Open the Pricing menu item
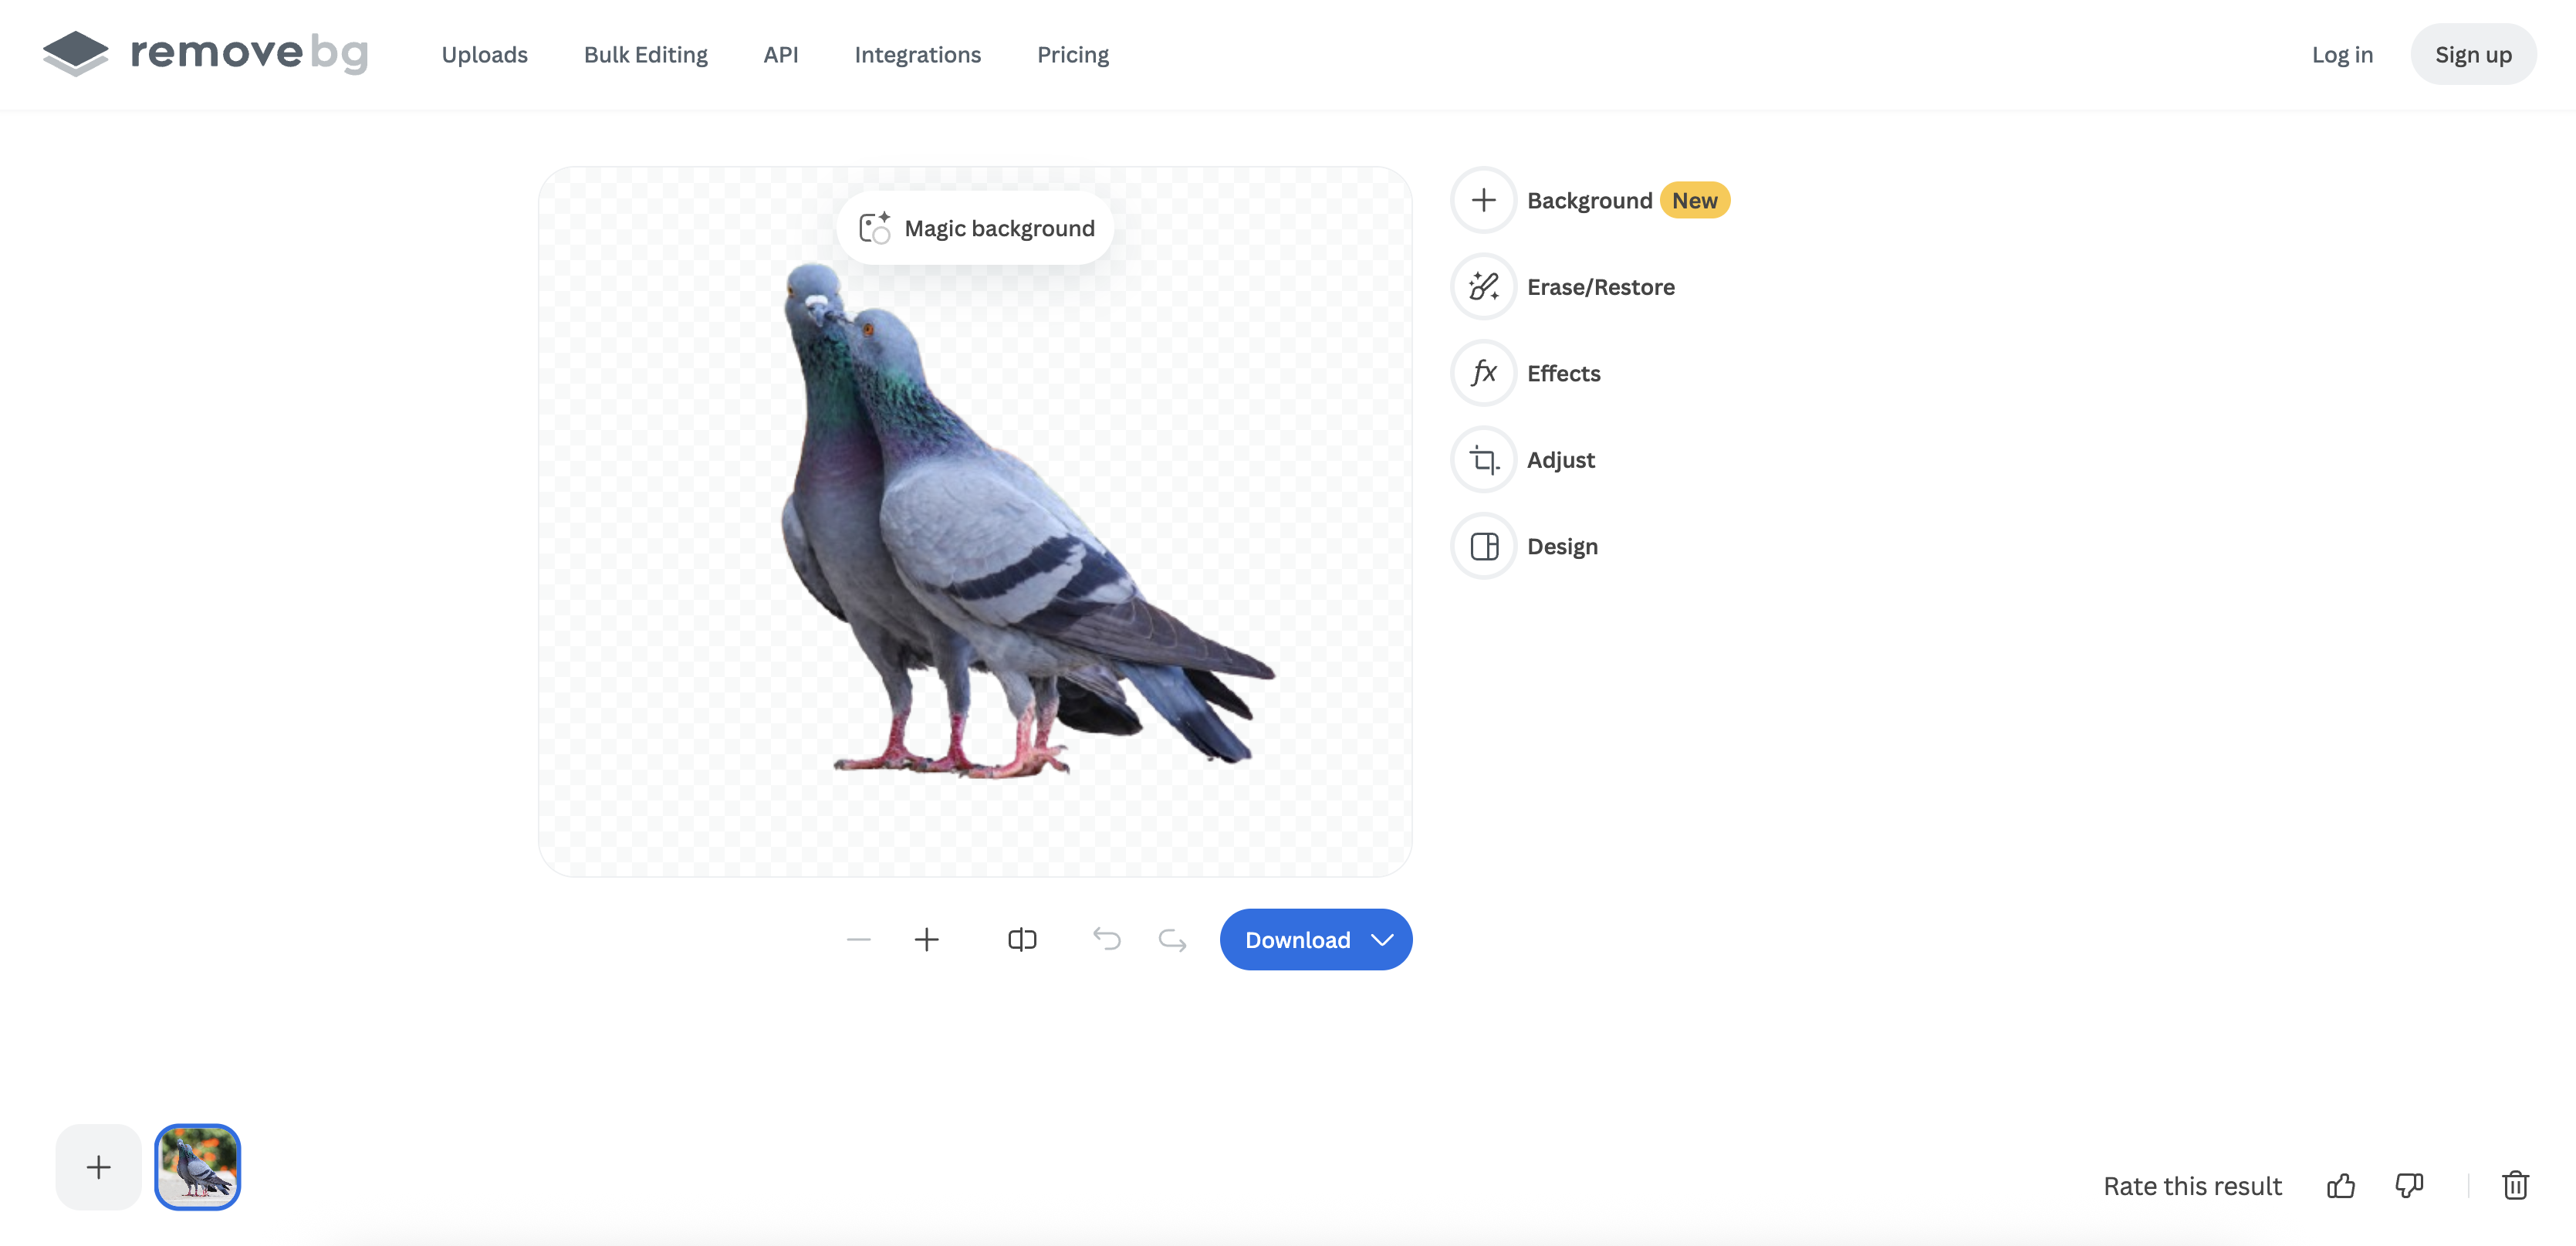This screenshot has width=2576, height=1246. [1072, 55]
